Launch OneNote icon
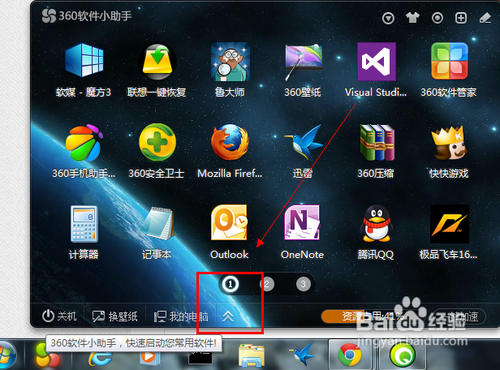 point(302,222)
